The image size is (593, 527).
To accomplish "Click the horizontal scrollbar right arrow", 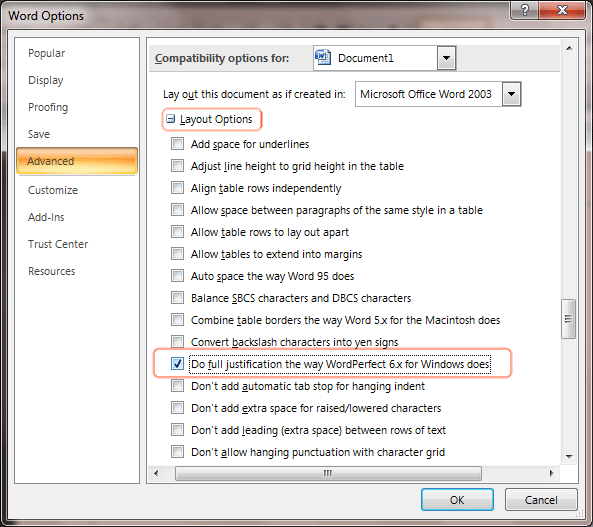I will (x=552, y=473).
